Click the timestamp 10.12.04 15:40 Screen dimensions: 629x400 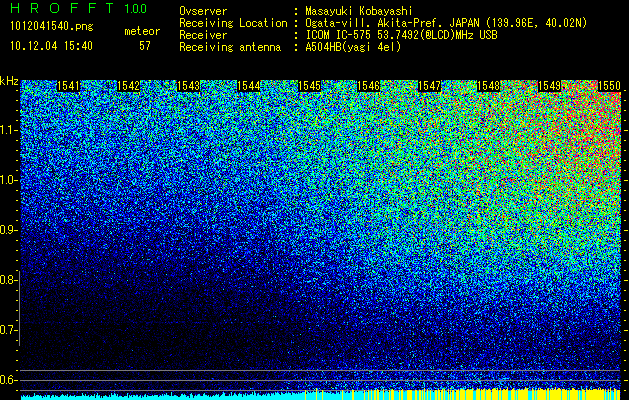pos(51,46)
